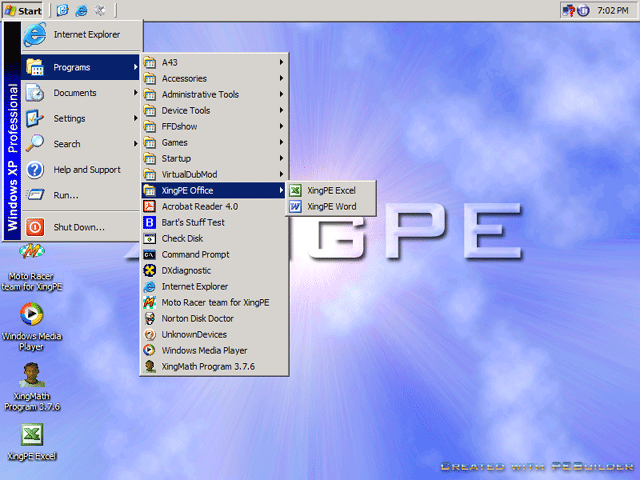Click the UnknownDevices icon
Screen dimensions: 640x480
[149, 335]
